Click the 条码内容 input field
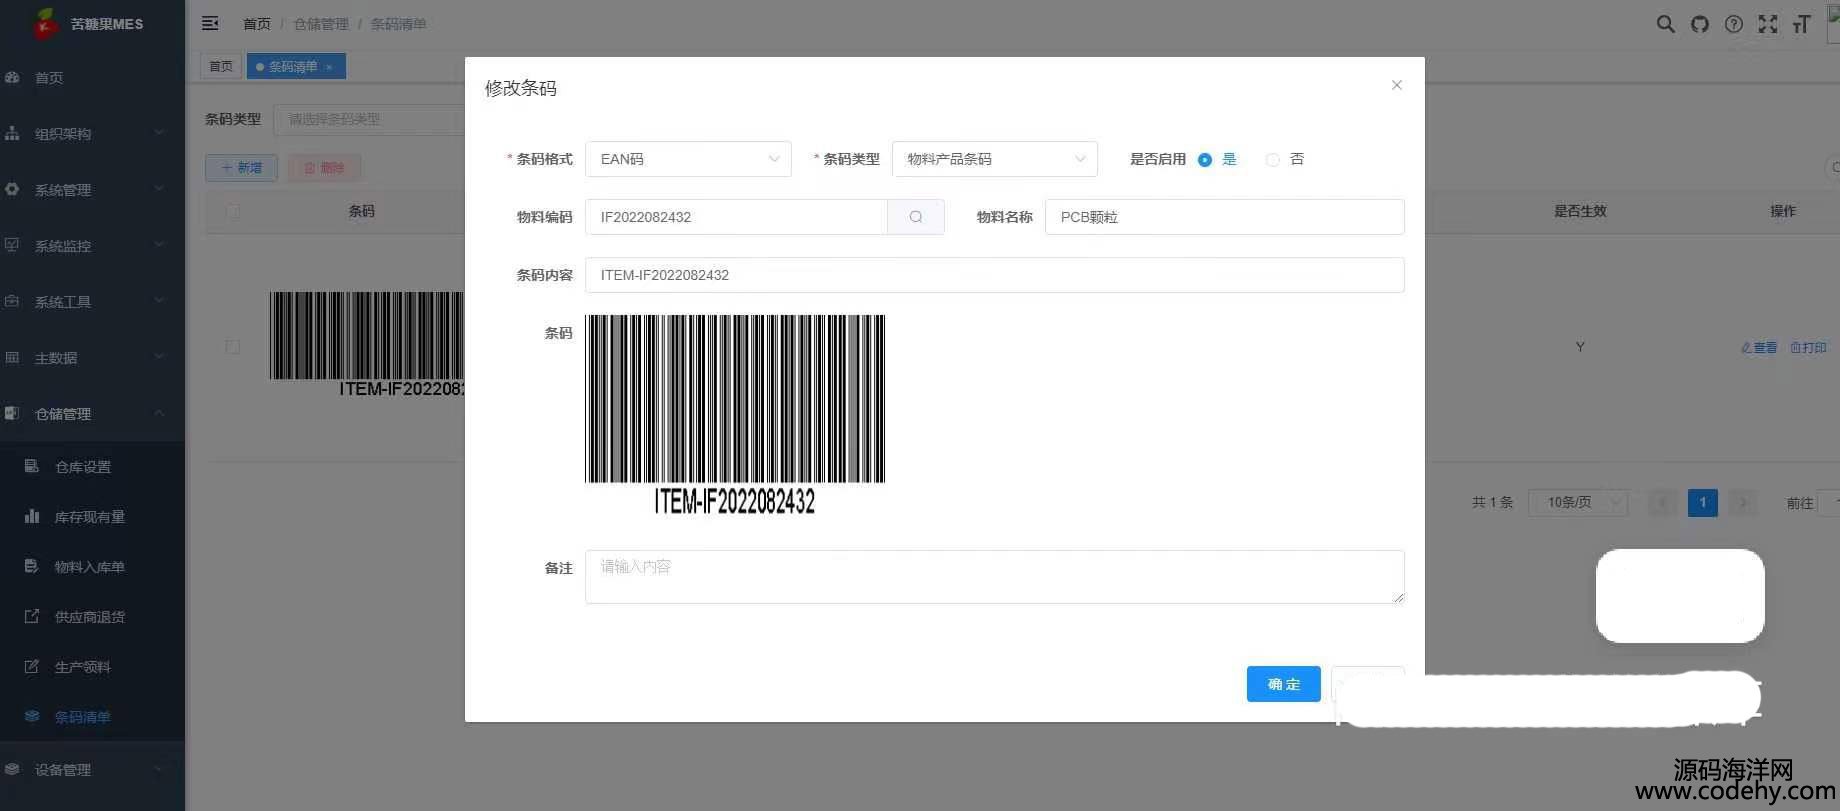1840x811 pixels. (994, 275)
